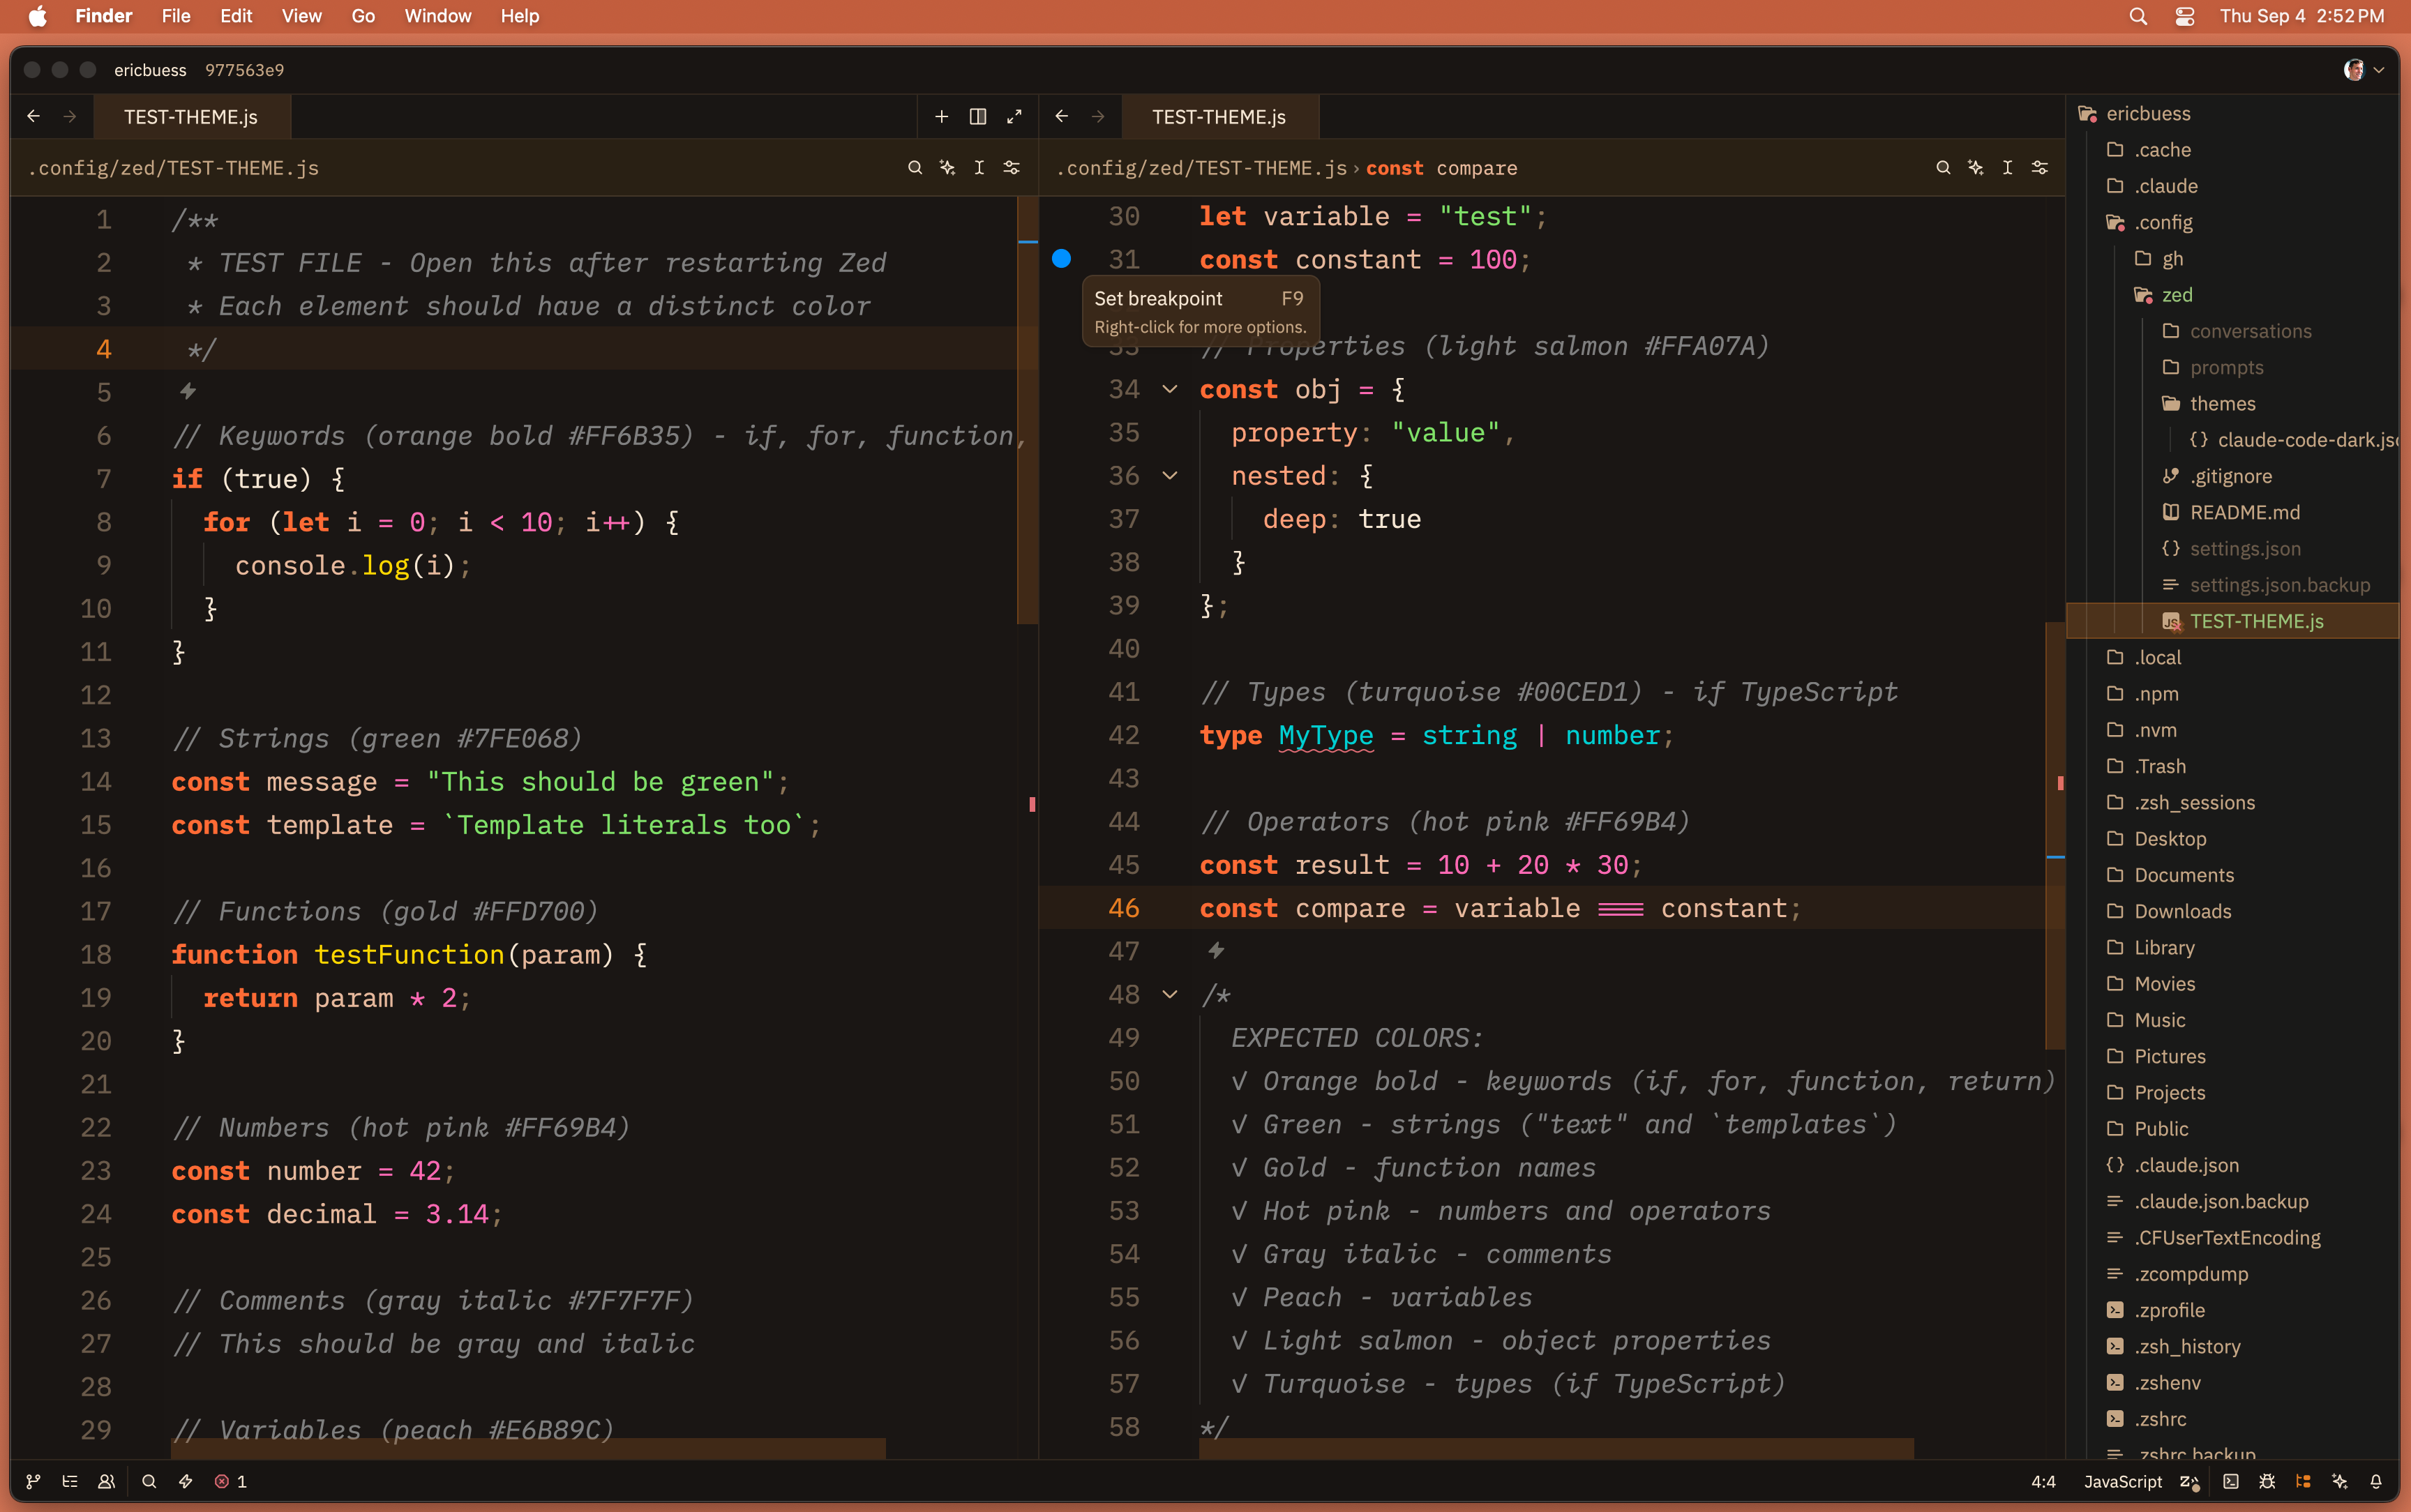Go back in right pane navigation history
The width and height of the screenshot is (2411, 1512).
click(x=1061, y=116)
